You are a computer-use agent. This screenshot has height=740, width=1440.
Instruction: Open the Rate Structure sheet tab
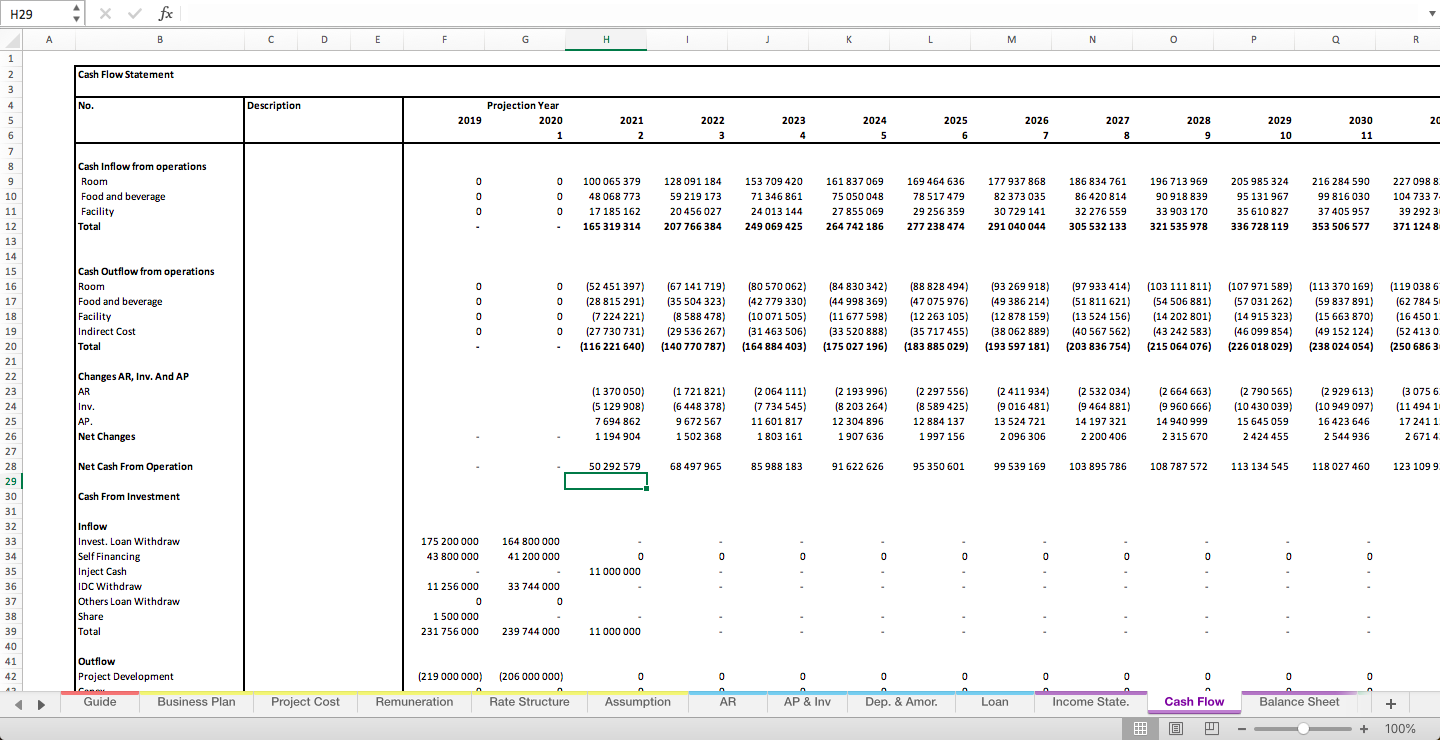pyautogui.click(x=529, y=702)
